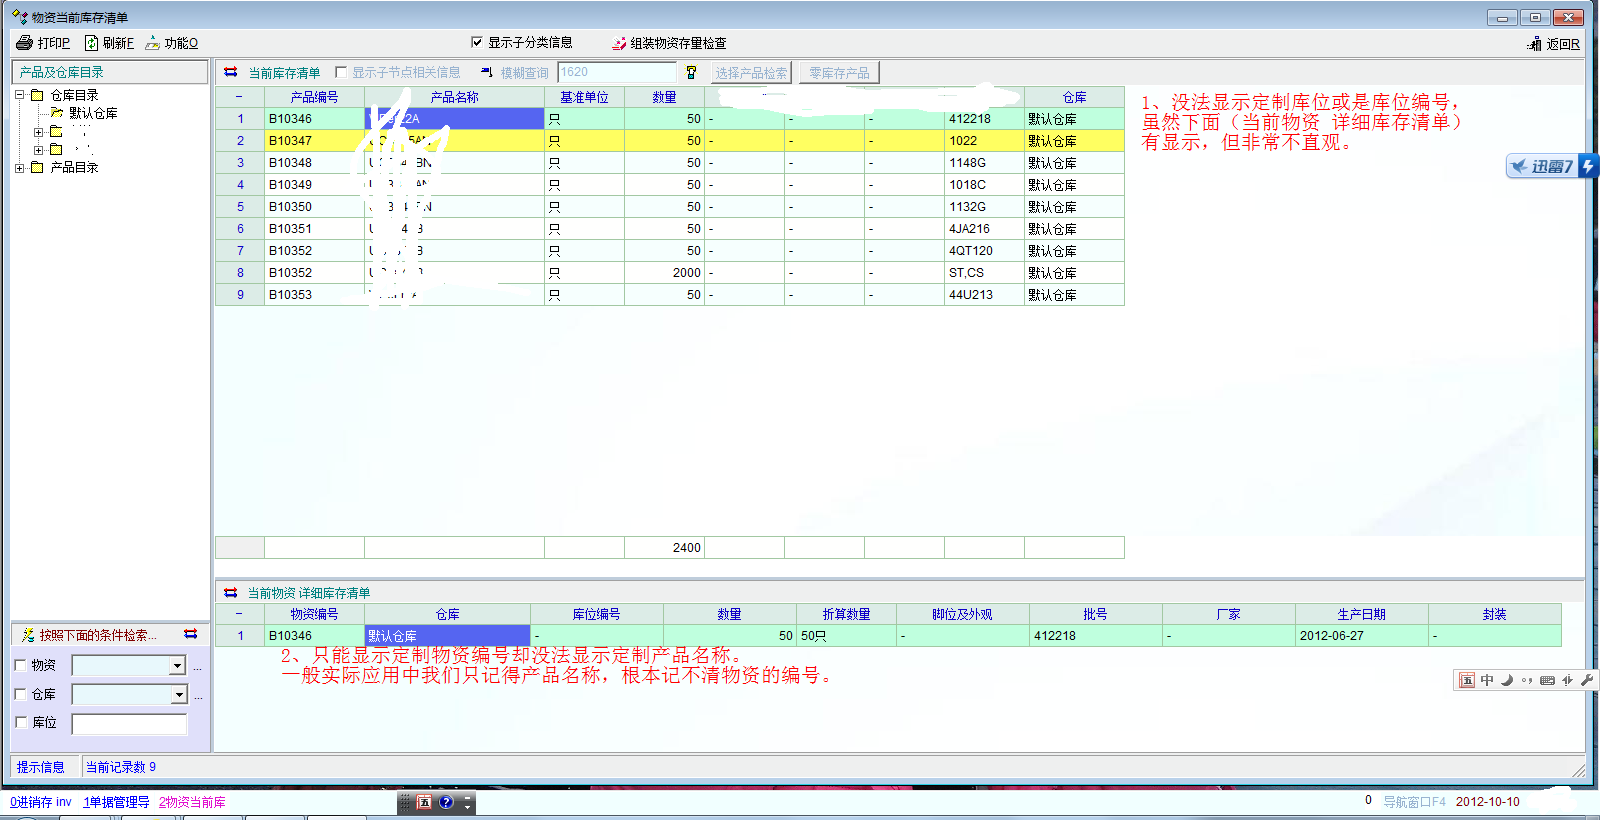Viewport: 1600px width, 820px height.
Task: Enable the 物资 filter checkbox
Action: tap(20, 665)
